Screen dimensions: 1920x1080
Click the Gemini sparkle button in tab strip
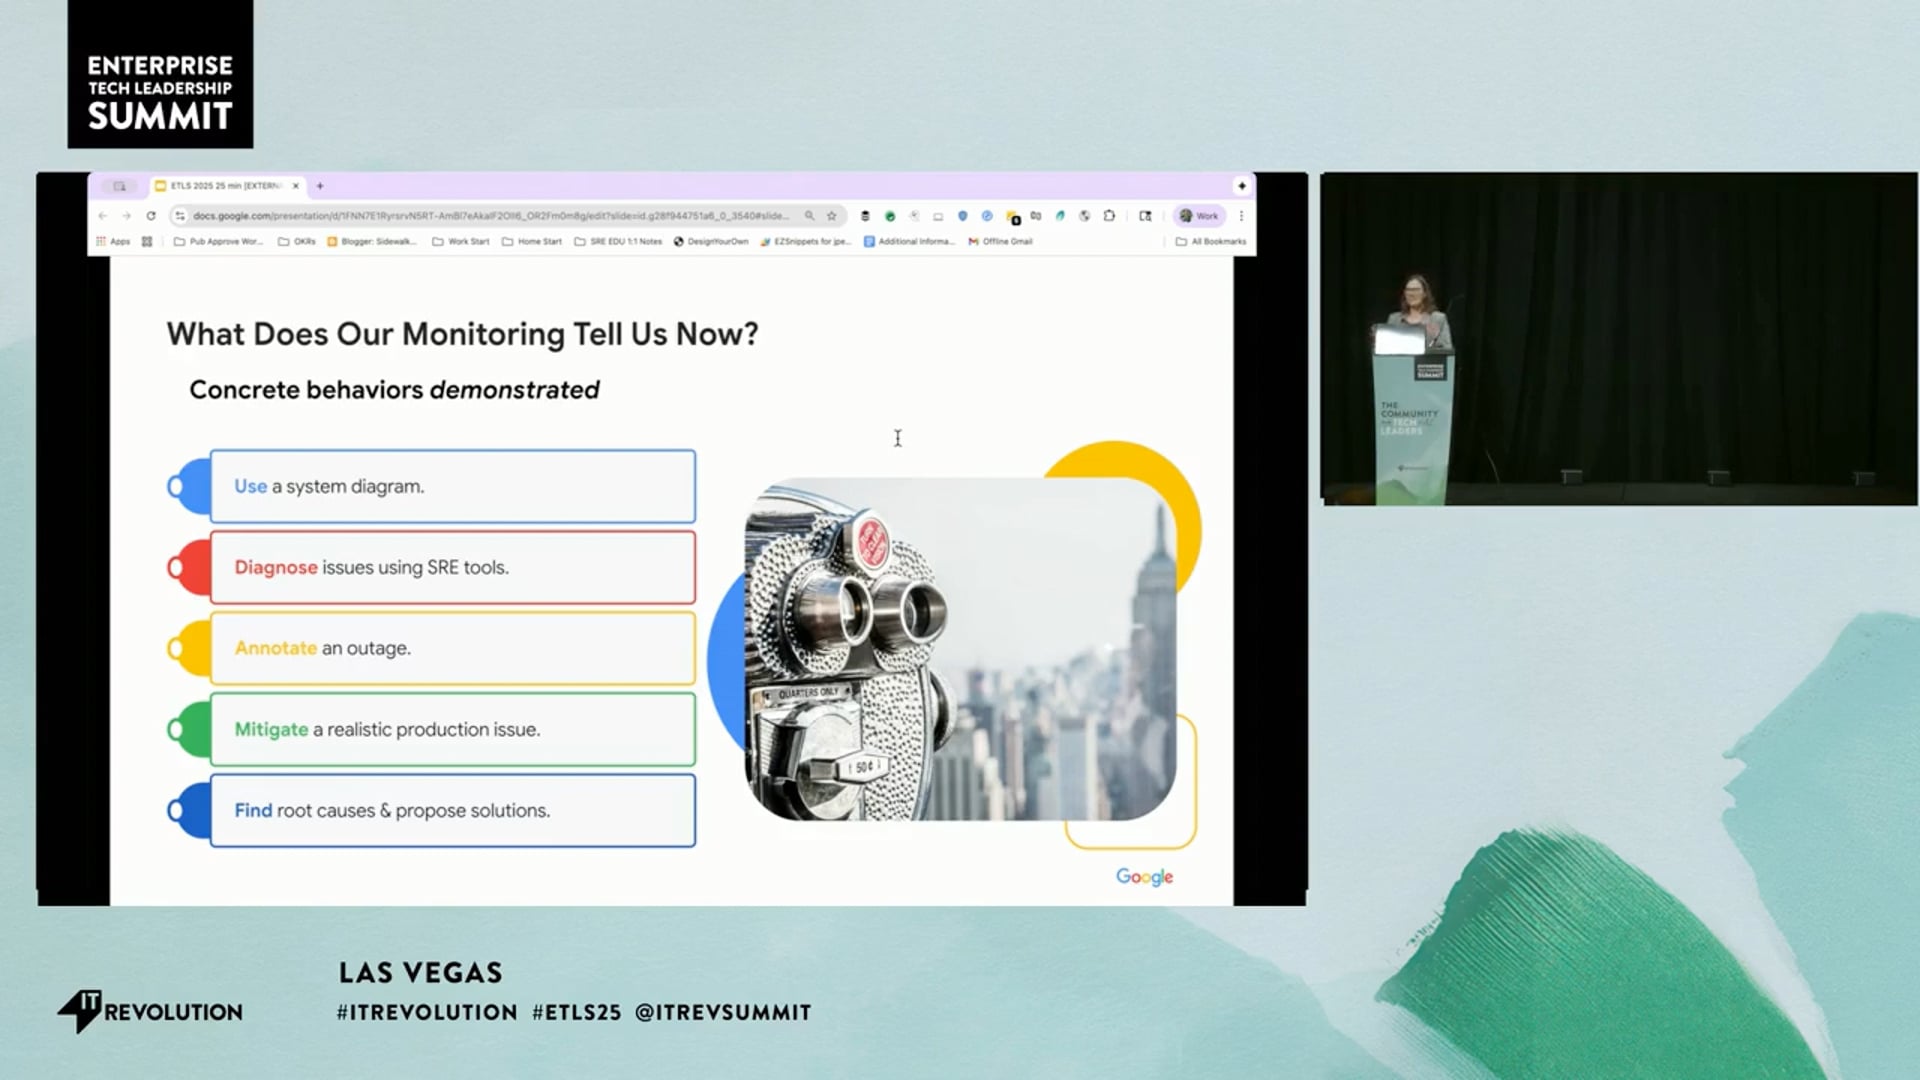[x=1242, y=186]
